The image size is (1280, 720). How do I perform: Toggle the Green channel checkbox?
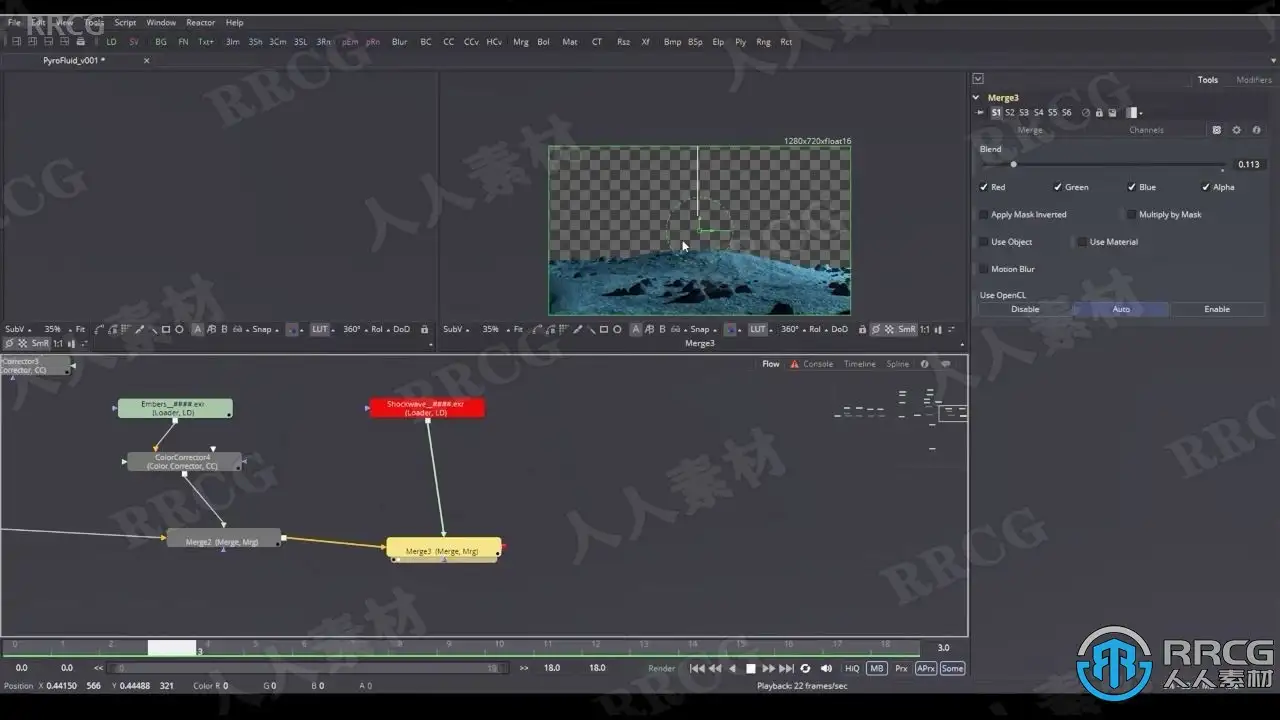(1058, 187)
